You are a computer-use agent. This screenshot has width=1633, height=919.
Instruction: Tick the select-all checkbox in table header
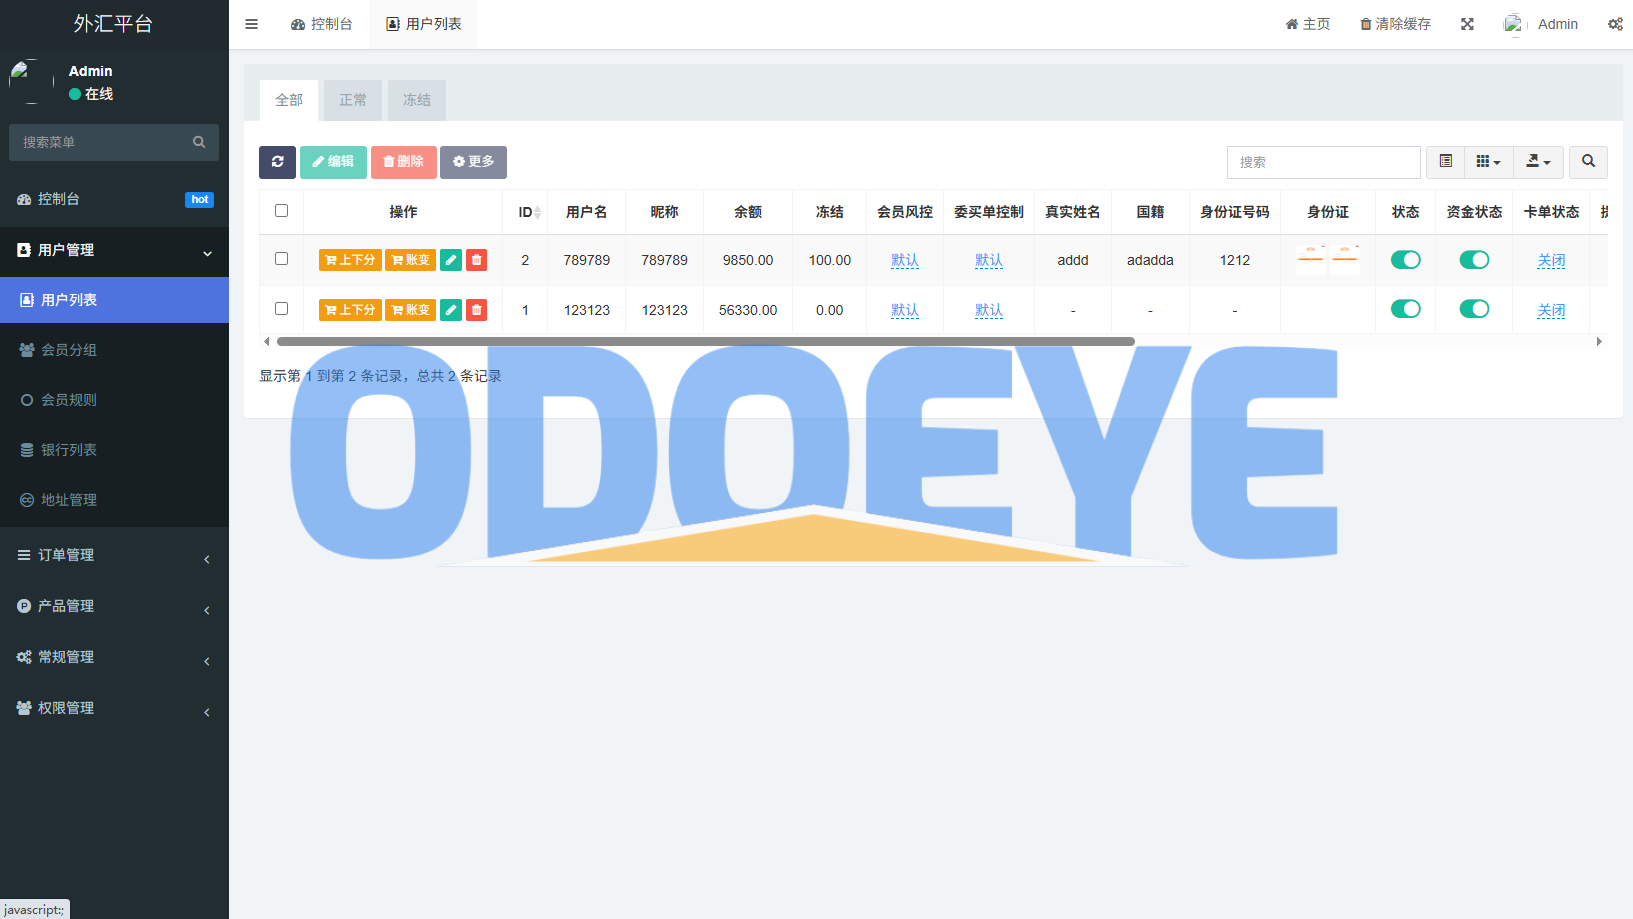tap(281, 211)
